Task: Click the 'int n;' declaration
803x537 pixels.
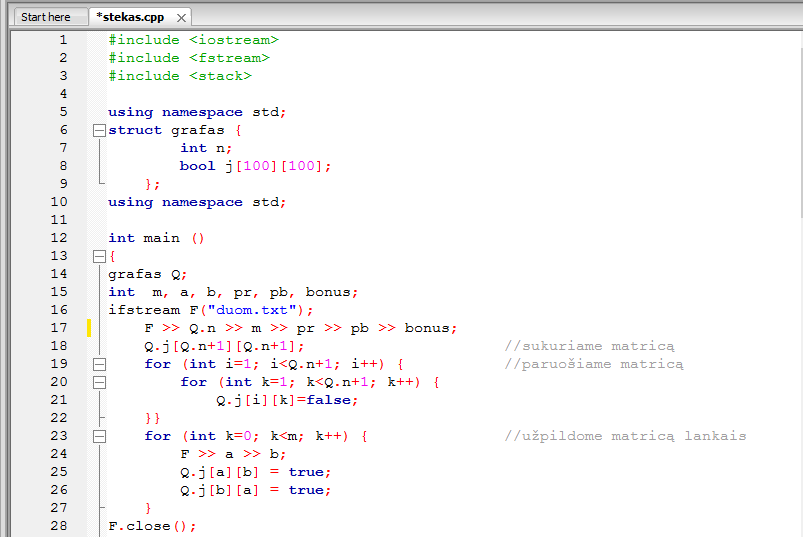Action: coord(206,148)
